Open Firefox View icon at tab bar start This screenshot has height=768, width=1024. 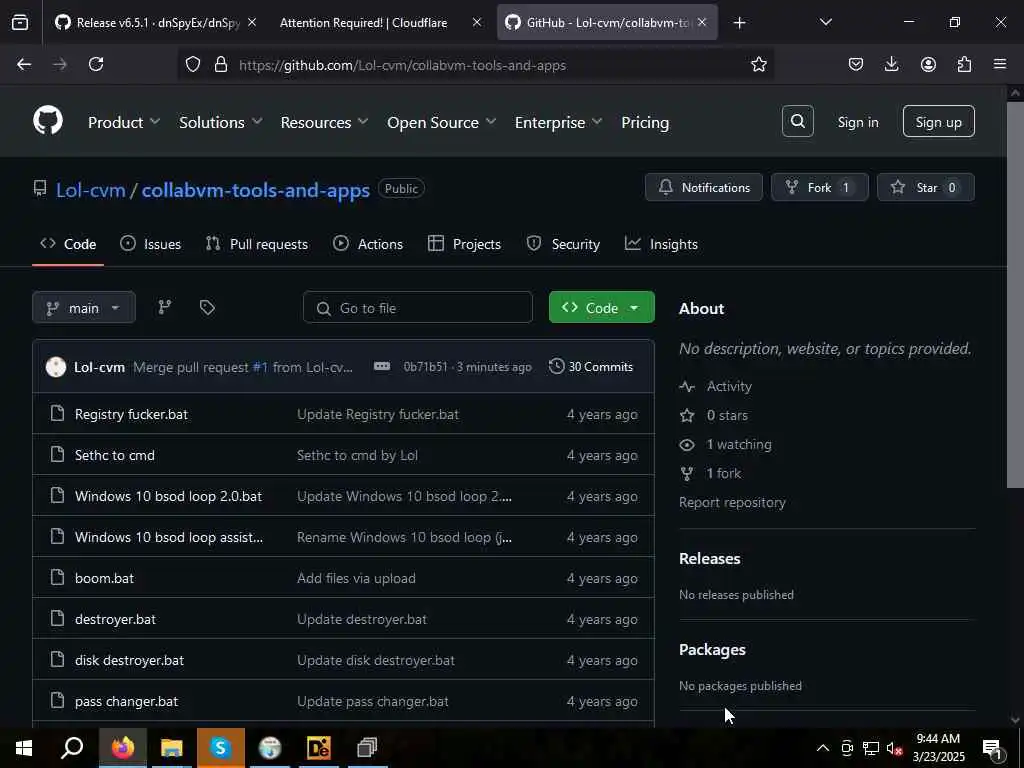click(x=20, y=23)
